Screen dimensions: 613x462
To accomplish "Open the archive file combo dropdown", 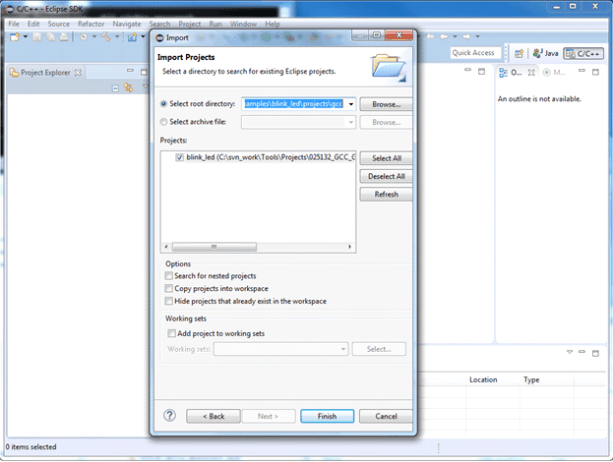I will click(351, 122).
